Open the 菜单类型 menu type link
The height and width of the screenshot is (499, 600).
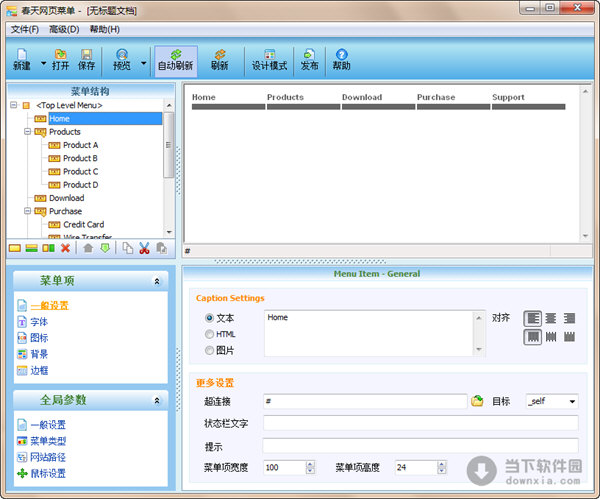pyautogui.click(x=46, y=441)
